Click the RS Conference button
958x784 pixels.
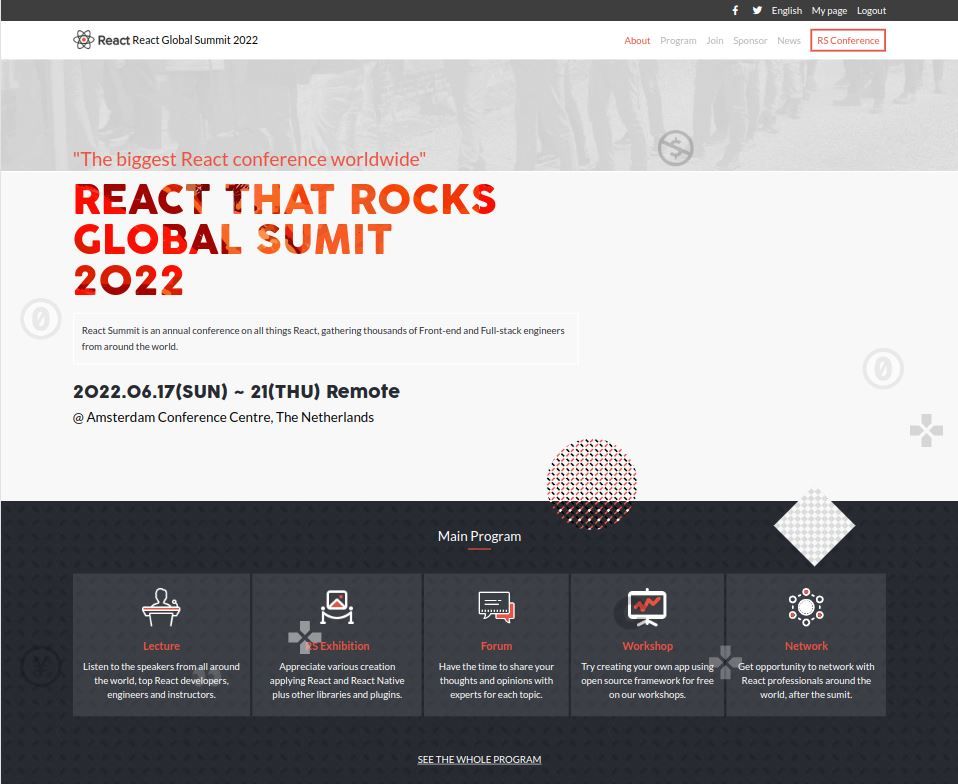[x=848, y=40]
